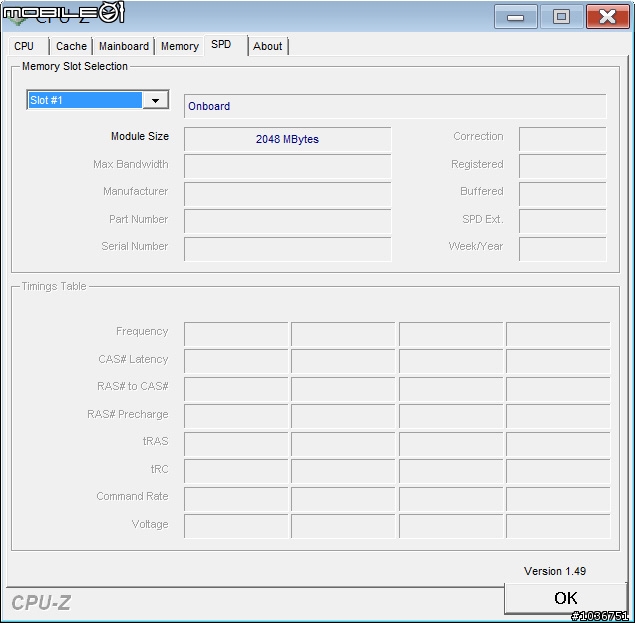Open the Mainboard tab
The image size is (635, 624).
pos(124,46)
